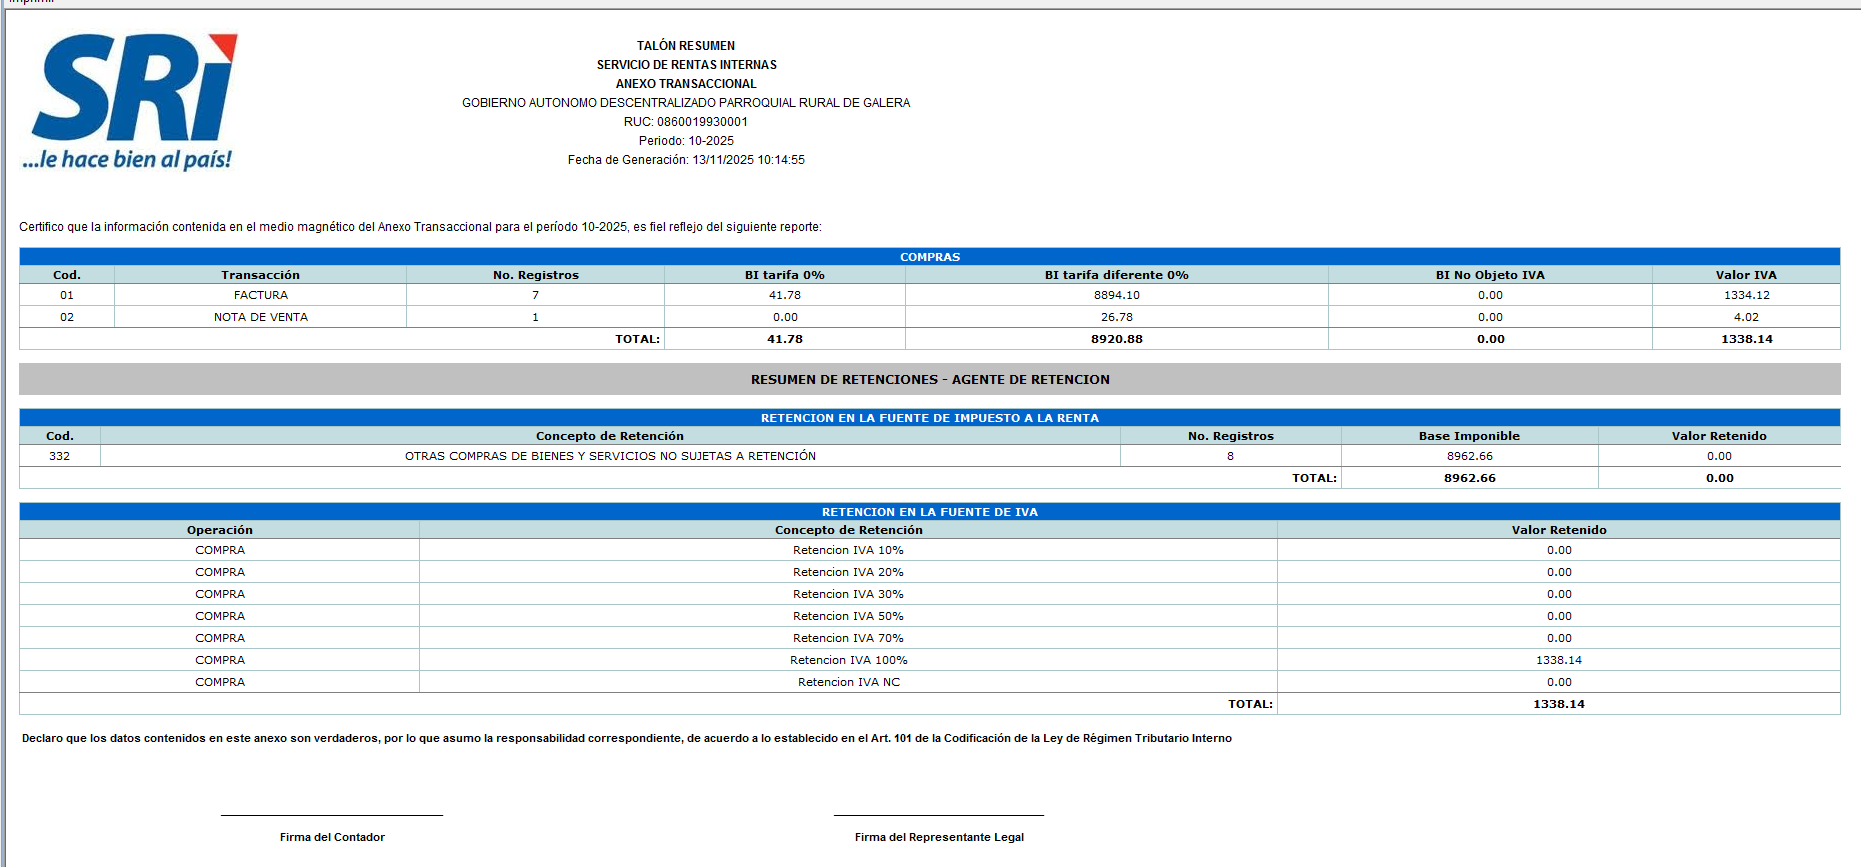Screen dimensions: 1861x867
Task: Click the 1338.14 value for Retencion IVA 100%
Action: 1558,660
